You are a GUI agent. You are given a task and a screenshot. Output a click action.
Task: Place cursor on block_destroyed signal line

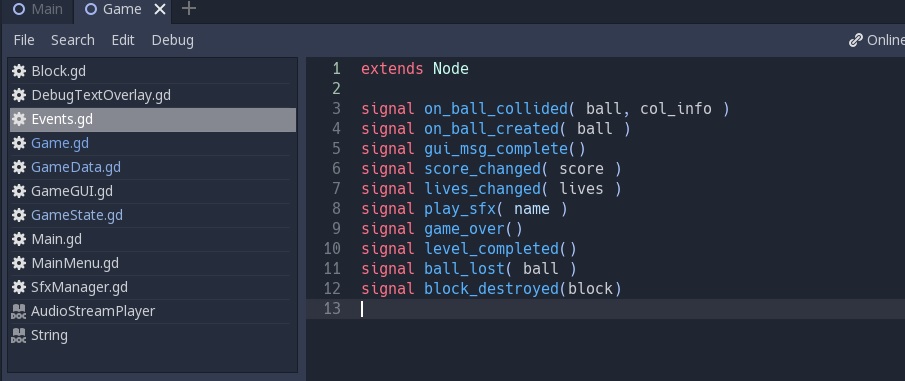click(491, 289)
